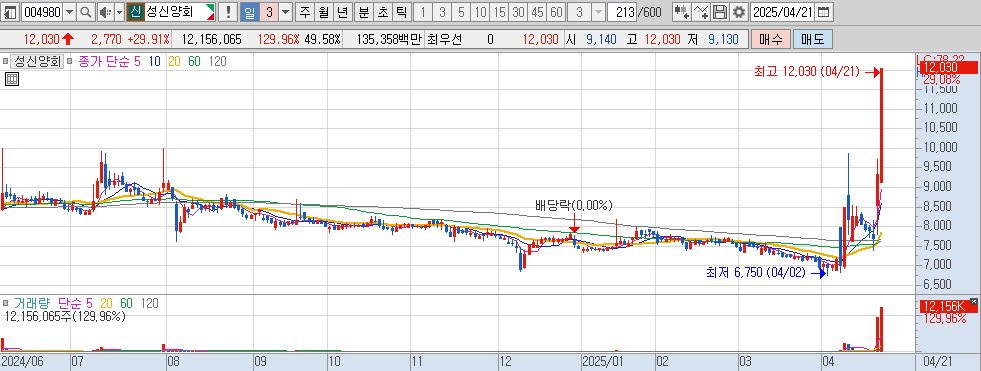
Task: Click the 135,358백만 trading value
Action: click(390, 39)
